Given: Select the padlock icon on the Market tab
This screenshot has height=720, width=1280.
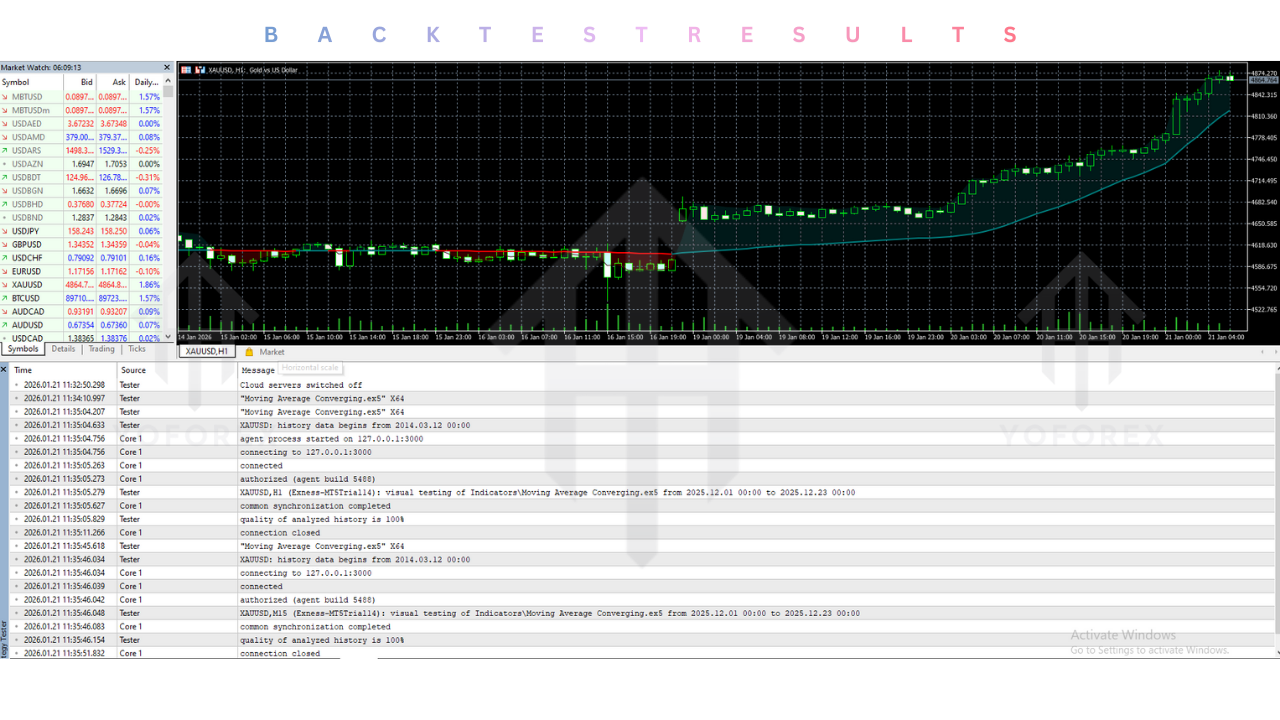Looking at the screenshot, I should coord(248,352).
